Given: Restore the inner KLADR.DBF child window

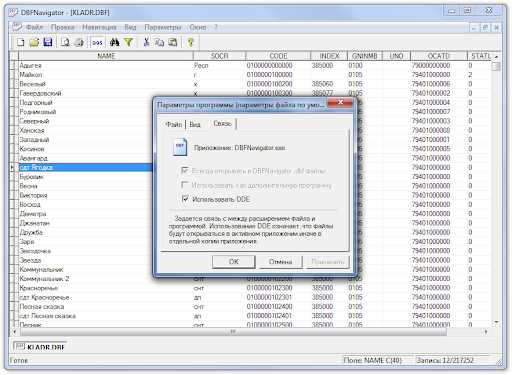Looking at the screenshot, I should click(485, 27).
